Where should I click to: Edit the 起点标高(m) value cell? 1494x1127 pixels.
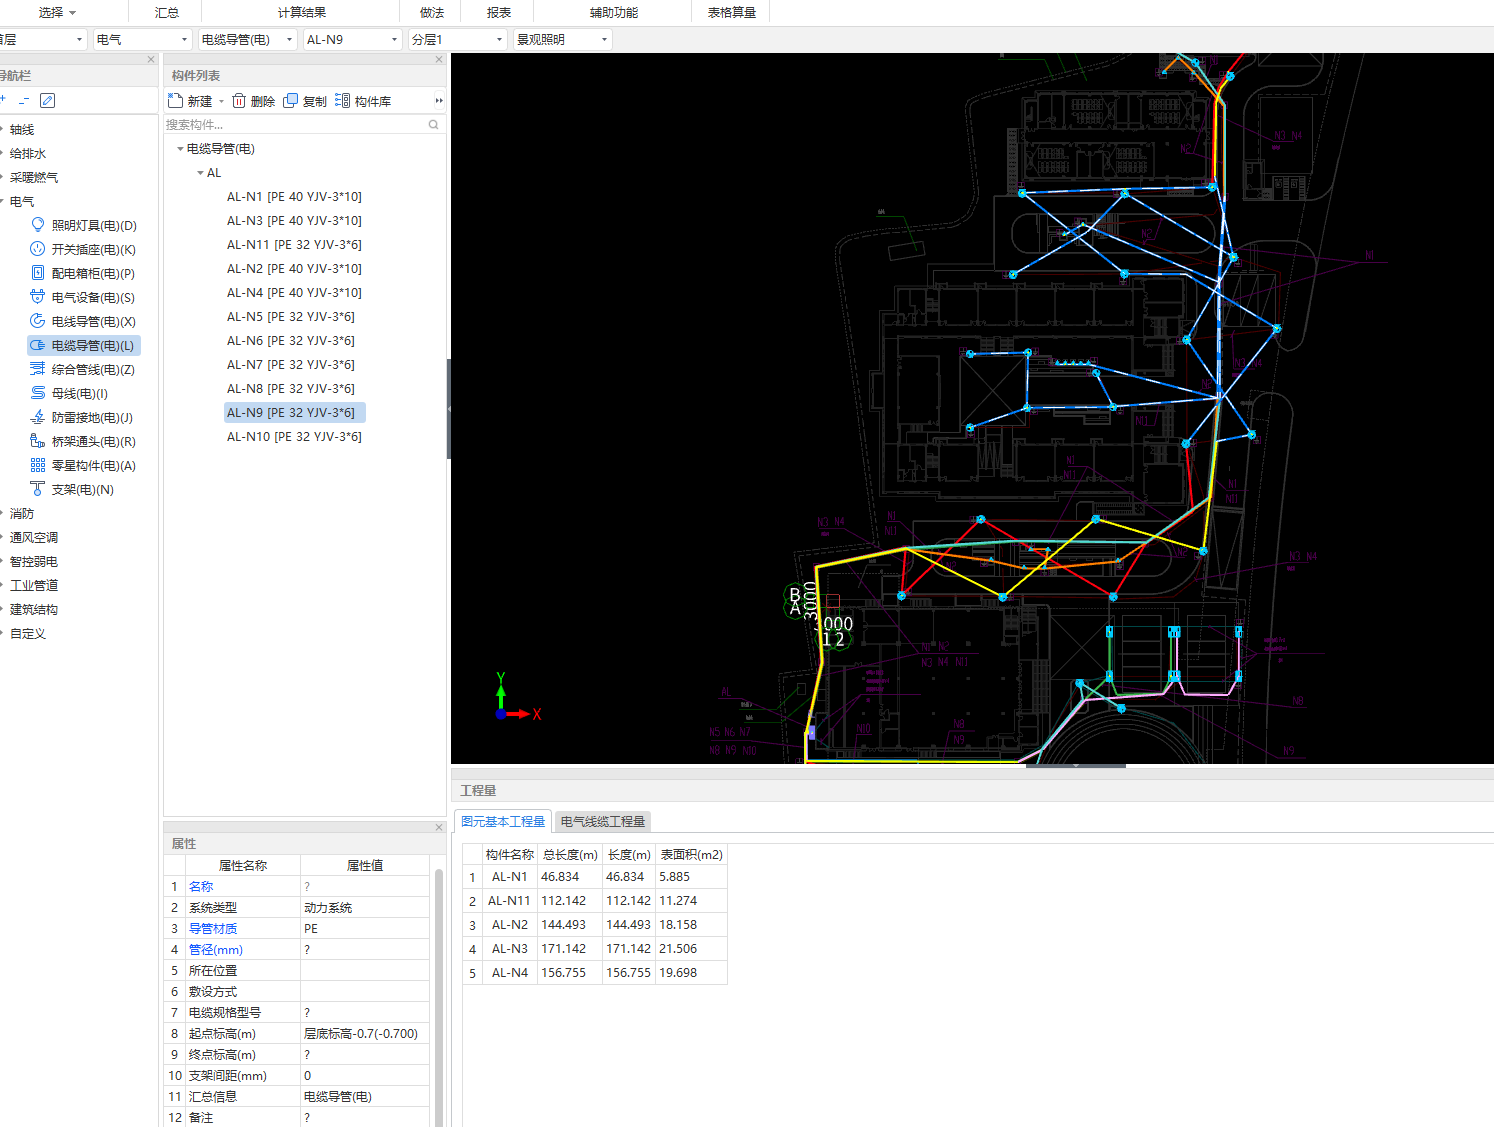(x=365, y=1034)
